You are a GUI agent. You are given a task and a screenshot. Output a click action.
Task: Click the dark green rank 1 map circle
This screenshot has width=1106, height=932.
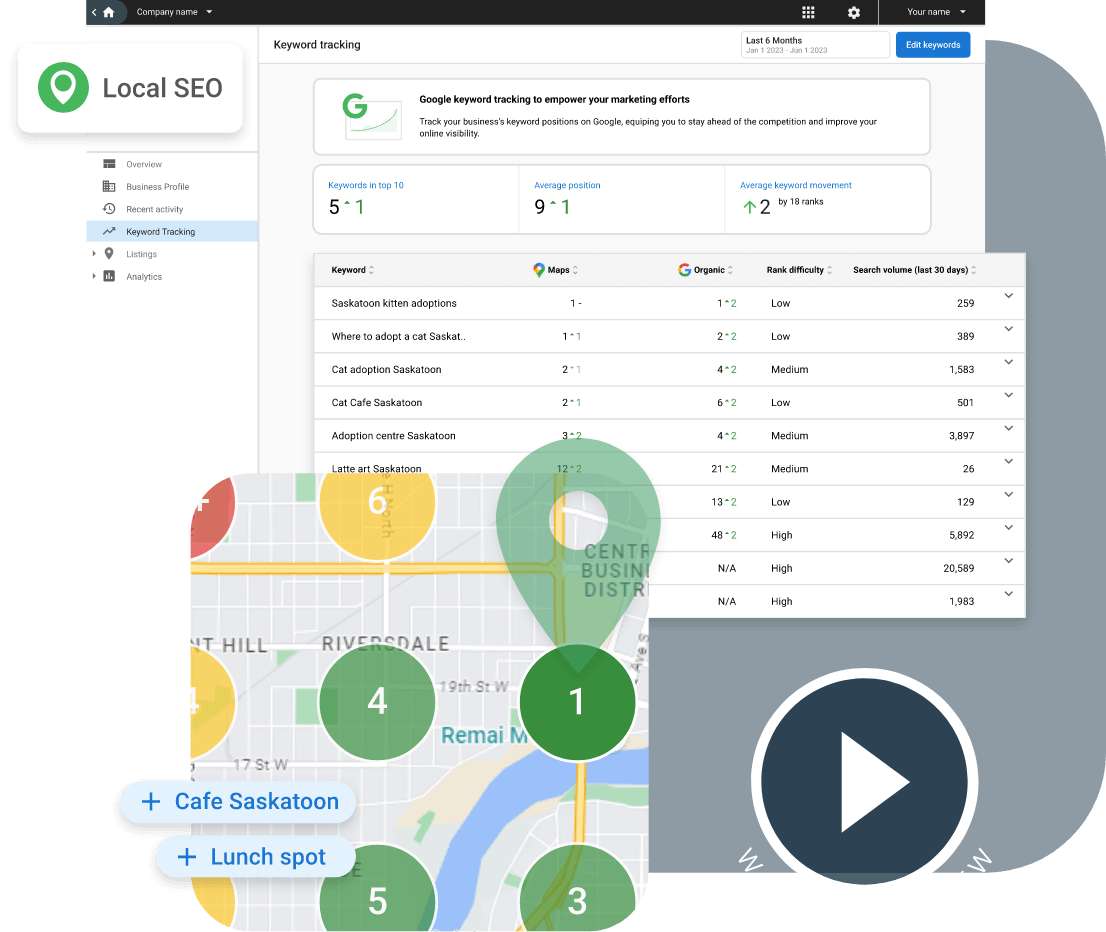point(577,702)
